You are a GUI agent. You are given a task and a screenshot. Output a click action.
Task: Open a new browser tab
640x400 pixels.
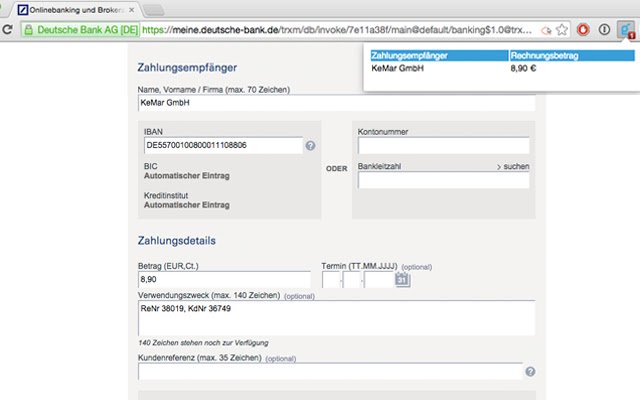pyautogui.click(x=154, y=10)
